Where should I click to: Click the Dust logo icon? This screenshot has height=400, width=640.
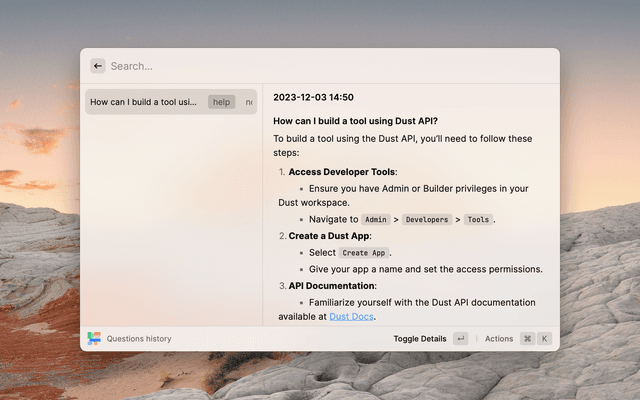(x=94, y=339)
